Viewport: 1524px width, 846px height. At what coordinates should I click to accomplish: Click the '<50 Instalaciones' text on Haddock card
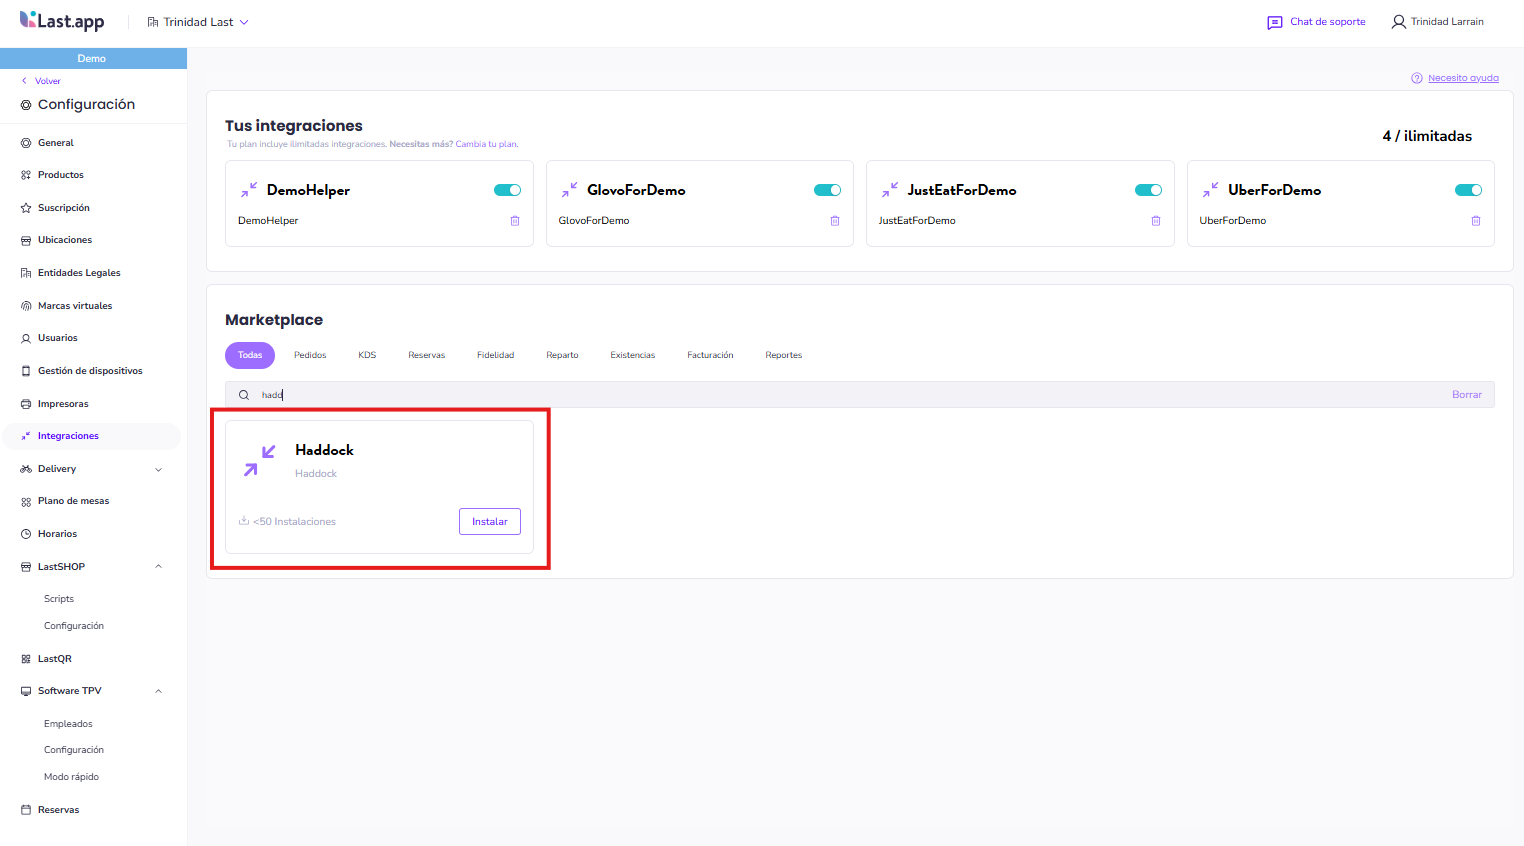294,522
